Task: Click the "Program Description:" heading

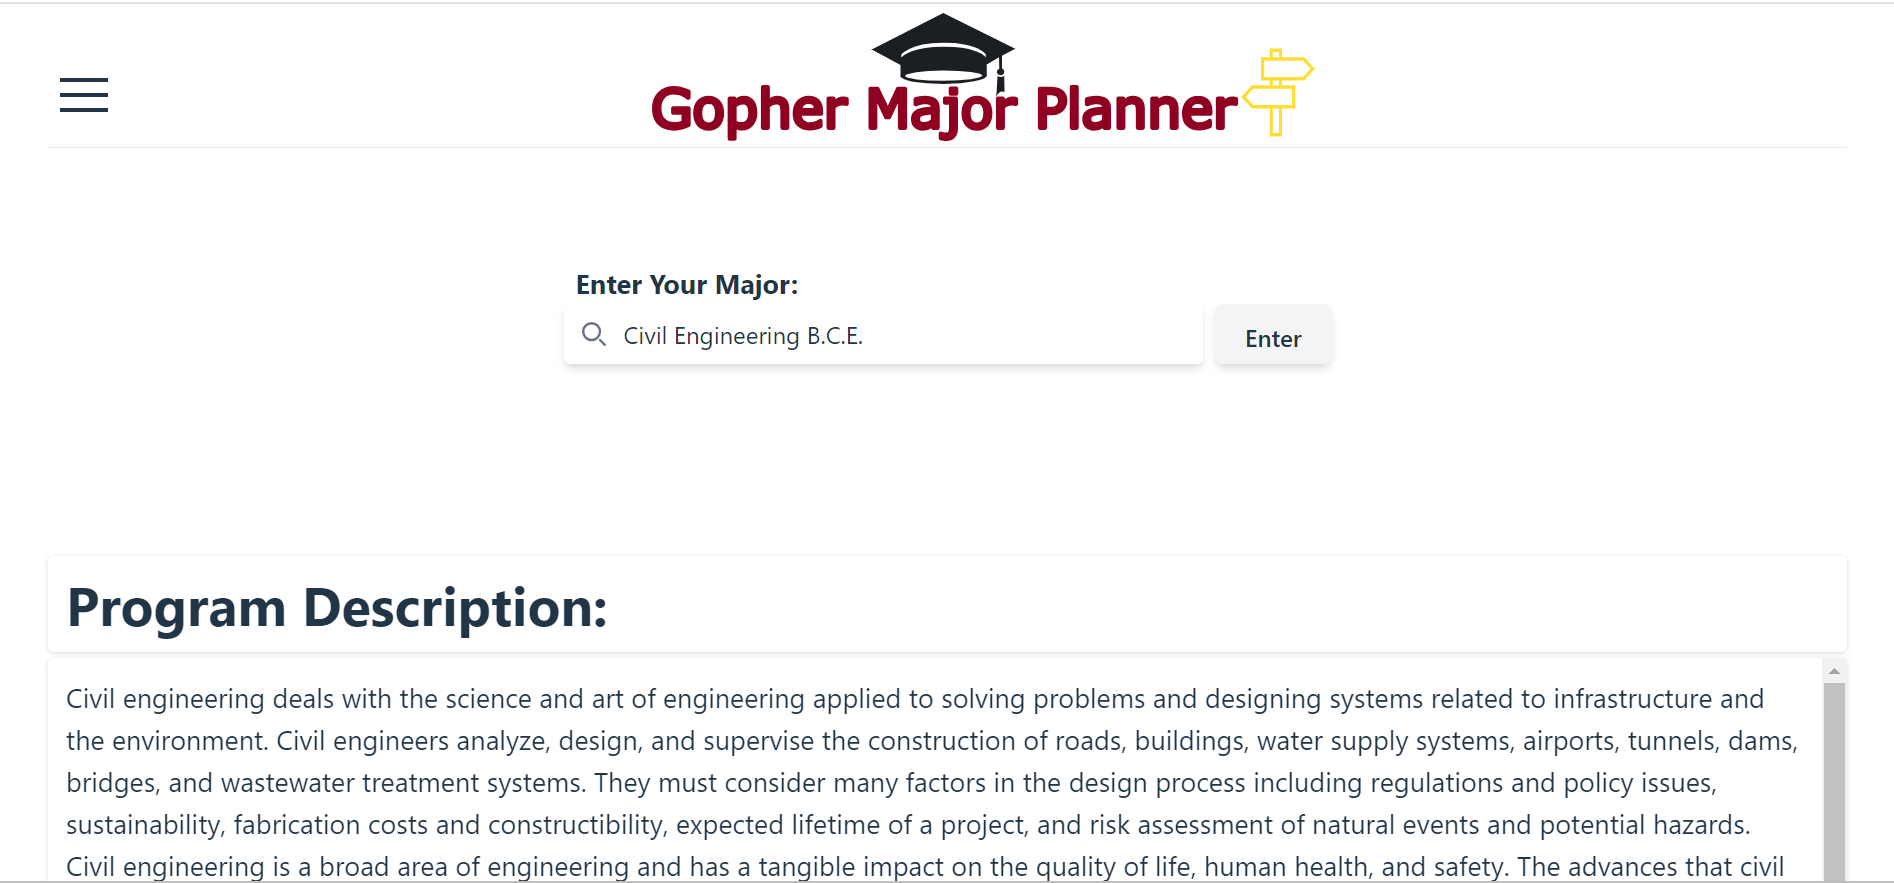Action: tap(337, 608)
